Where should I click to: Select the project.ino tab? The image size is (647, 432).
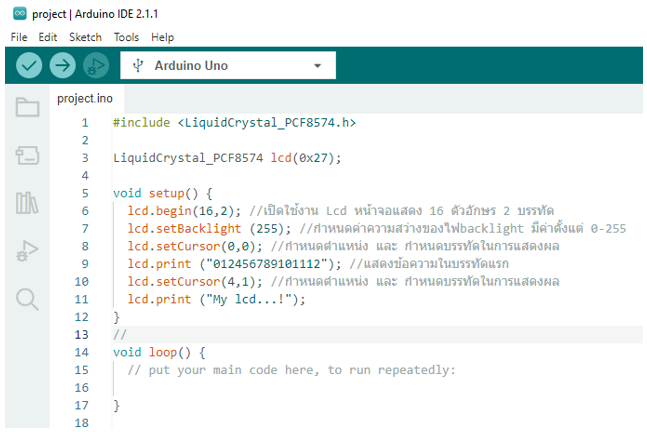[85, 99]
